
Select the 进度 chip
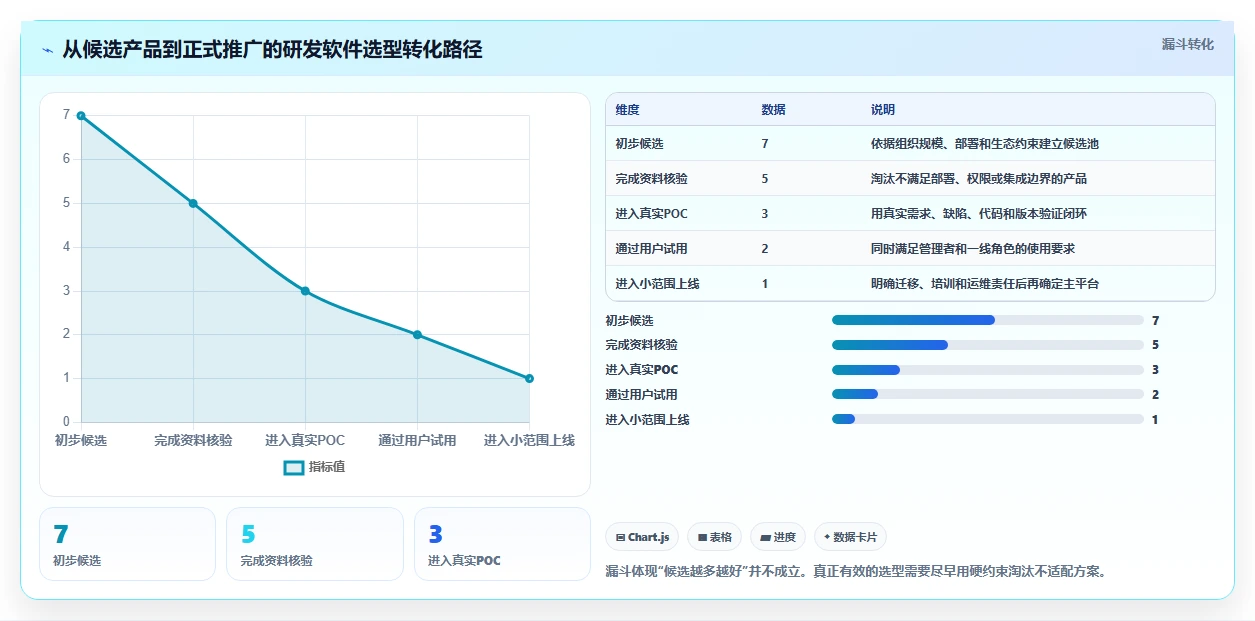click(778, 537)
